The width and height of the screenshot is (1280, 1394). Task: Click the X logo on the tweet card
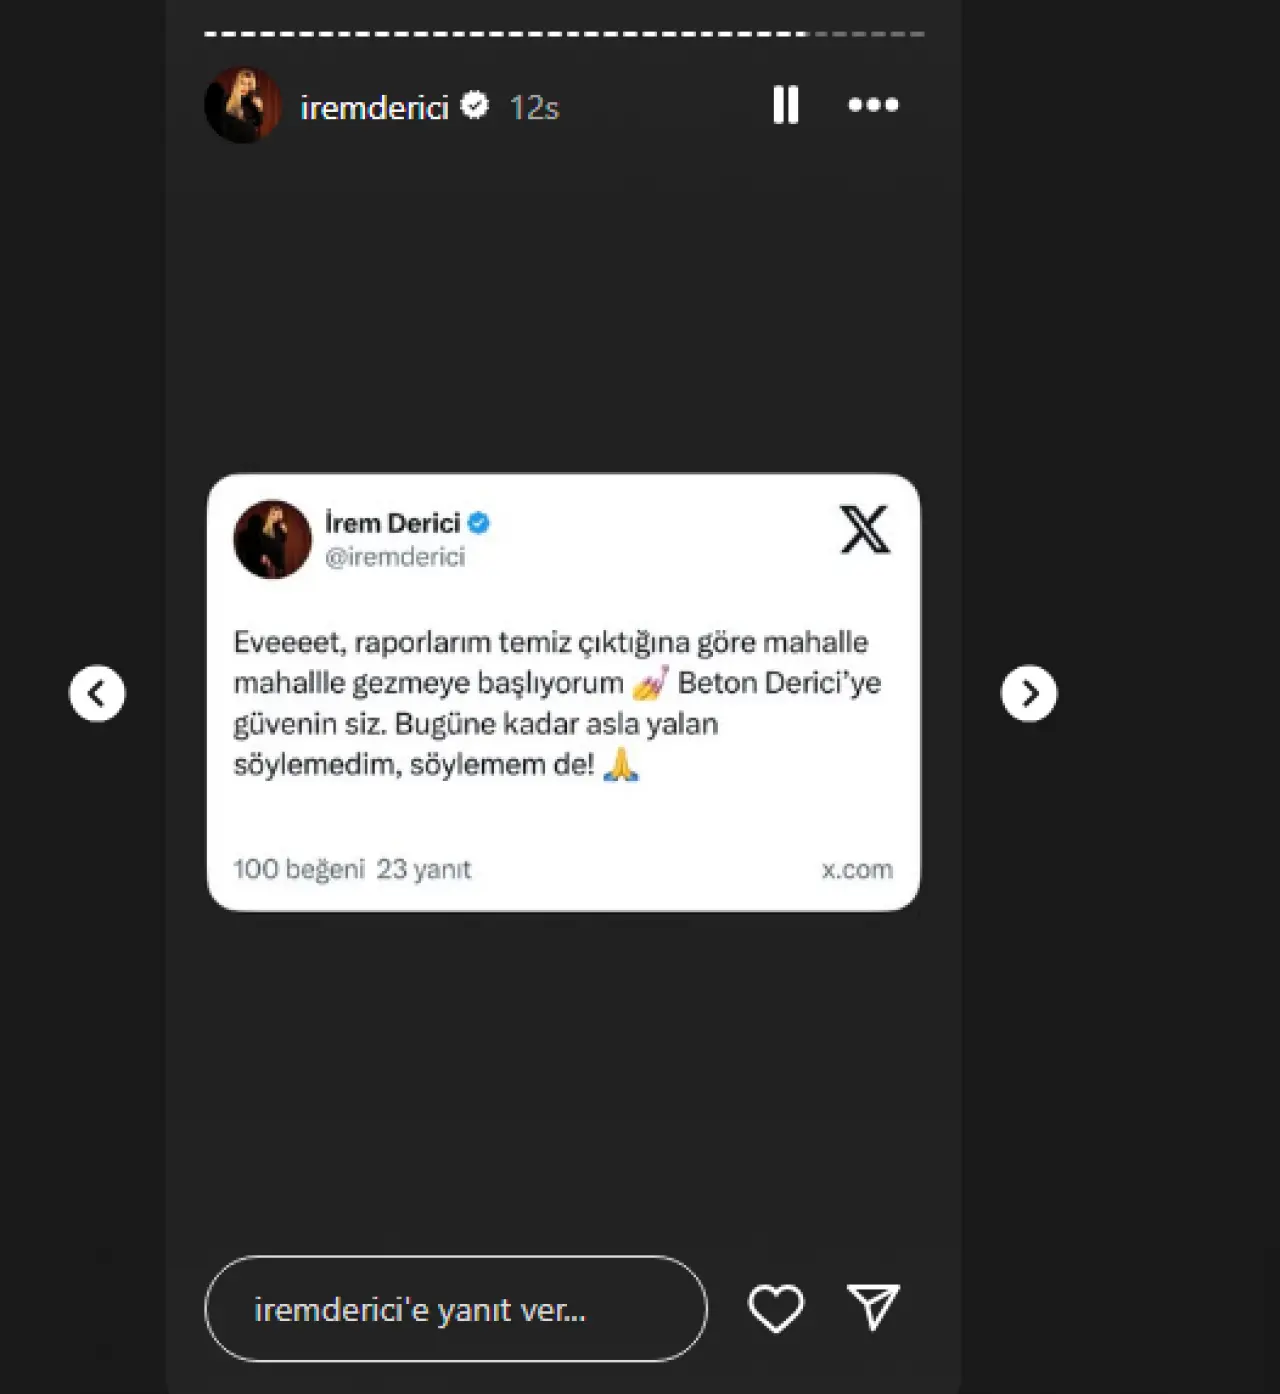coord(865,530)
